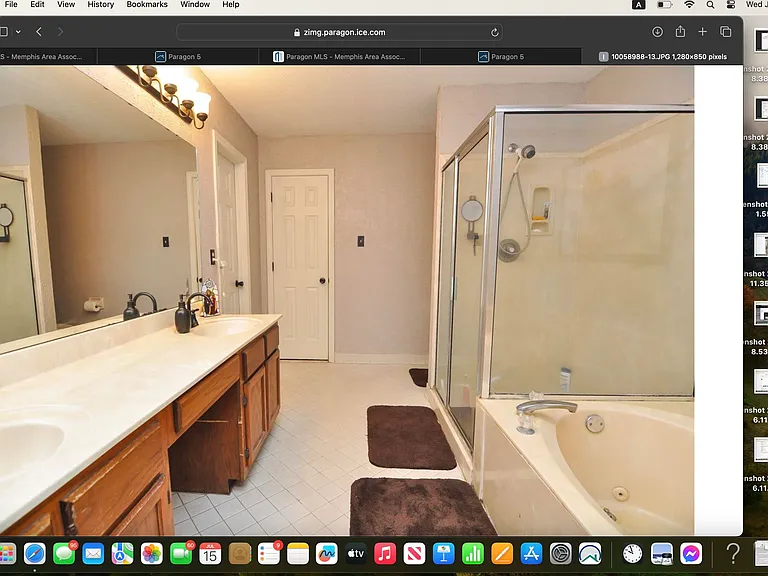Show the tab overview grid
768x576 pixels.
[x=725, y=32]
